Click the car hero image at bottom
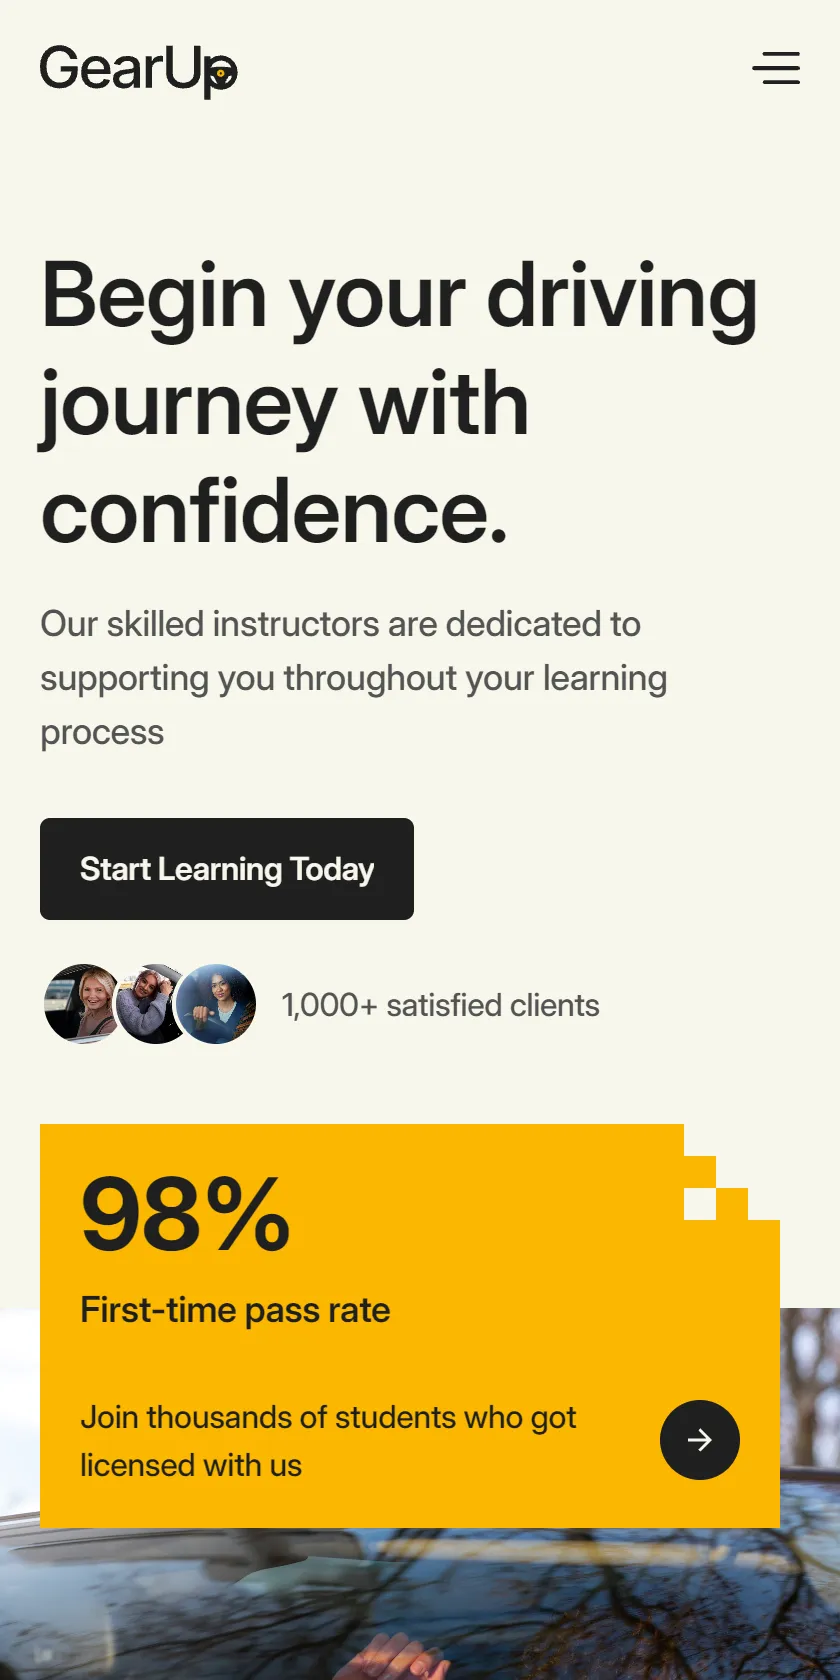840x1680 pixels. pos(420,1605)
